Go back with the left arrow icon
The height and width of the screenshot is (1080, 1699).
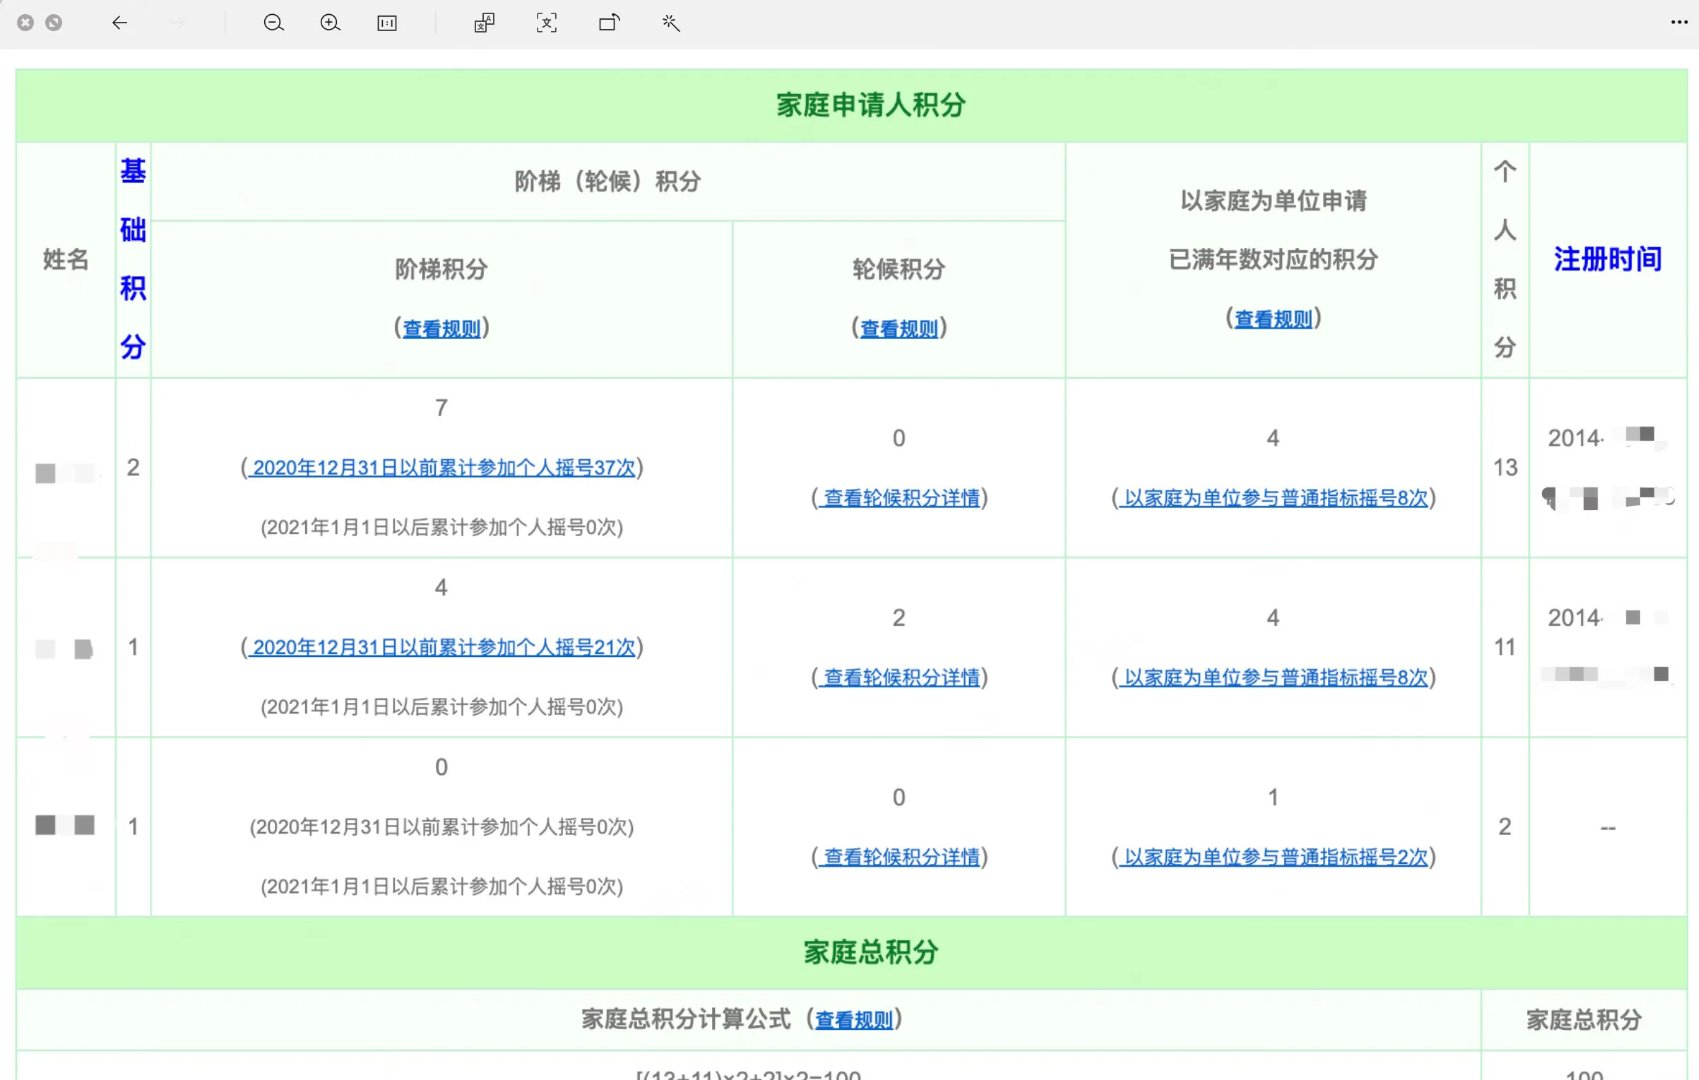tap(119, 23)
